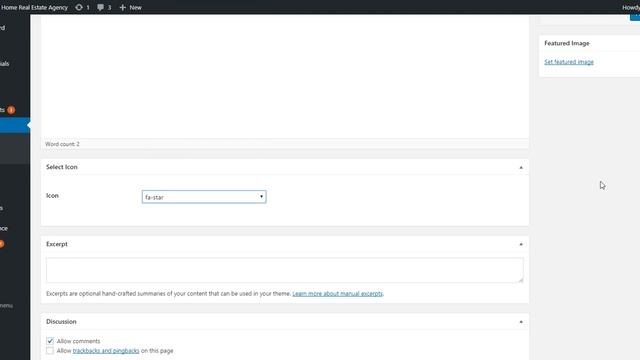Click the Select Icon panel title
This screenshot has height=360, width=640.
tap(62, 167)
